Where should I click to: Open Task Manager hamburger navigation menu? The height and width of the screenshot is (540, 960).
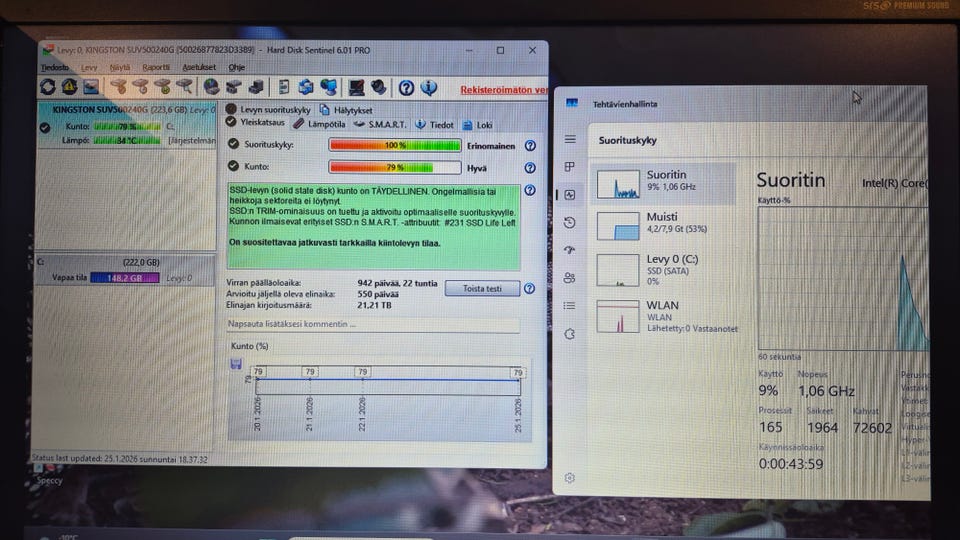[570, 139]
